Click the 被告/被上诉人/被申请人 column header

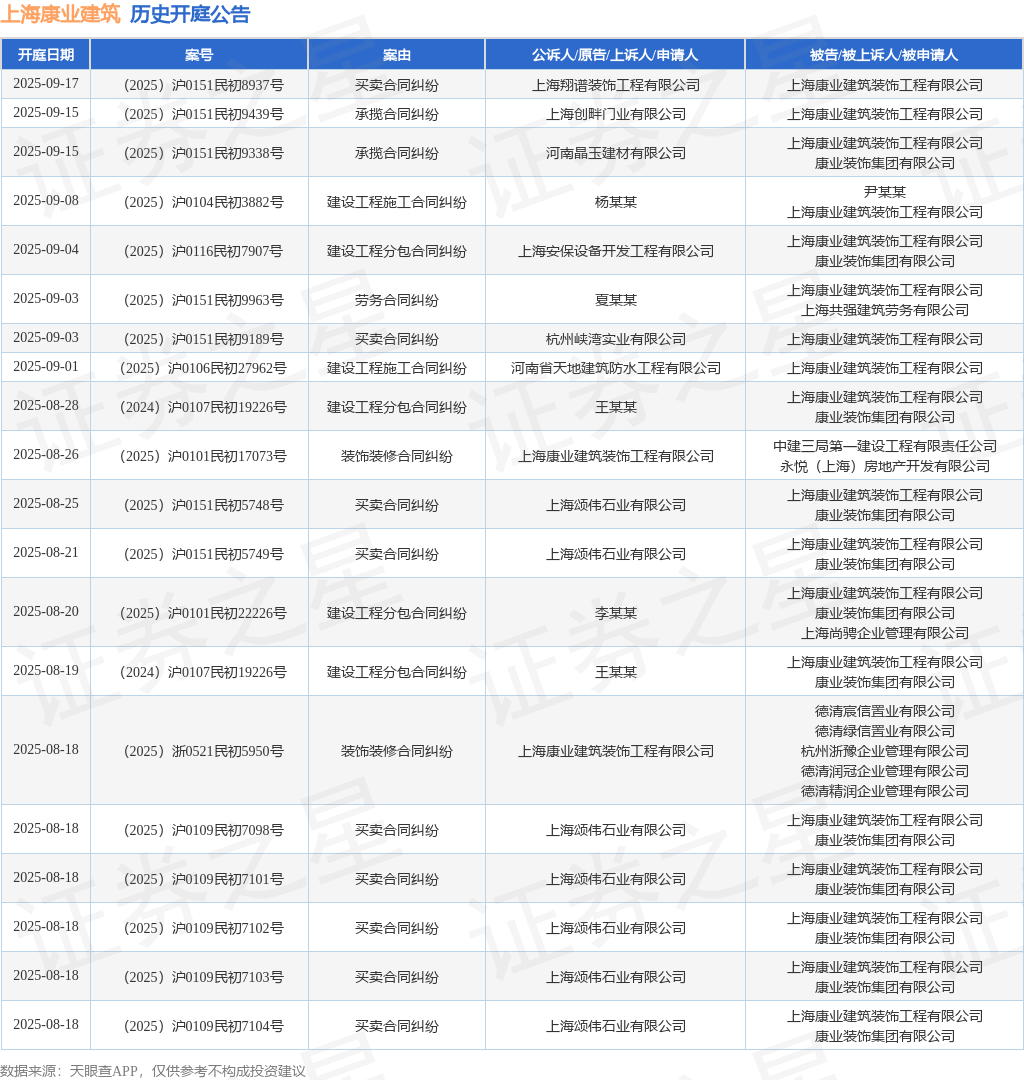coord(884,54)
